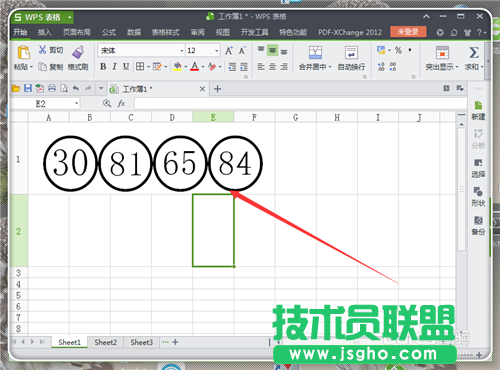This screenshot has width=500, height=370.
Task: Align text left
Action: [x=261, y=67]
